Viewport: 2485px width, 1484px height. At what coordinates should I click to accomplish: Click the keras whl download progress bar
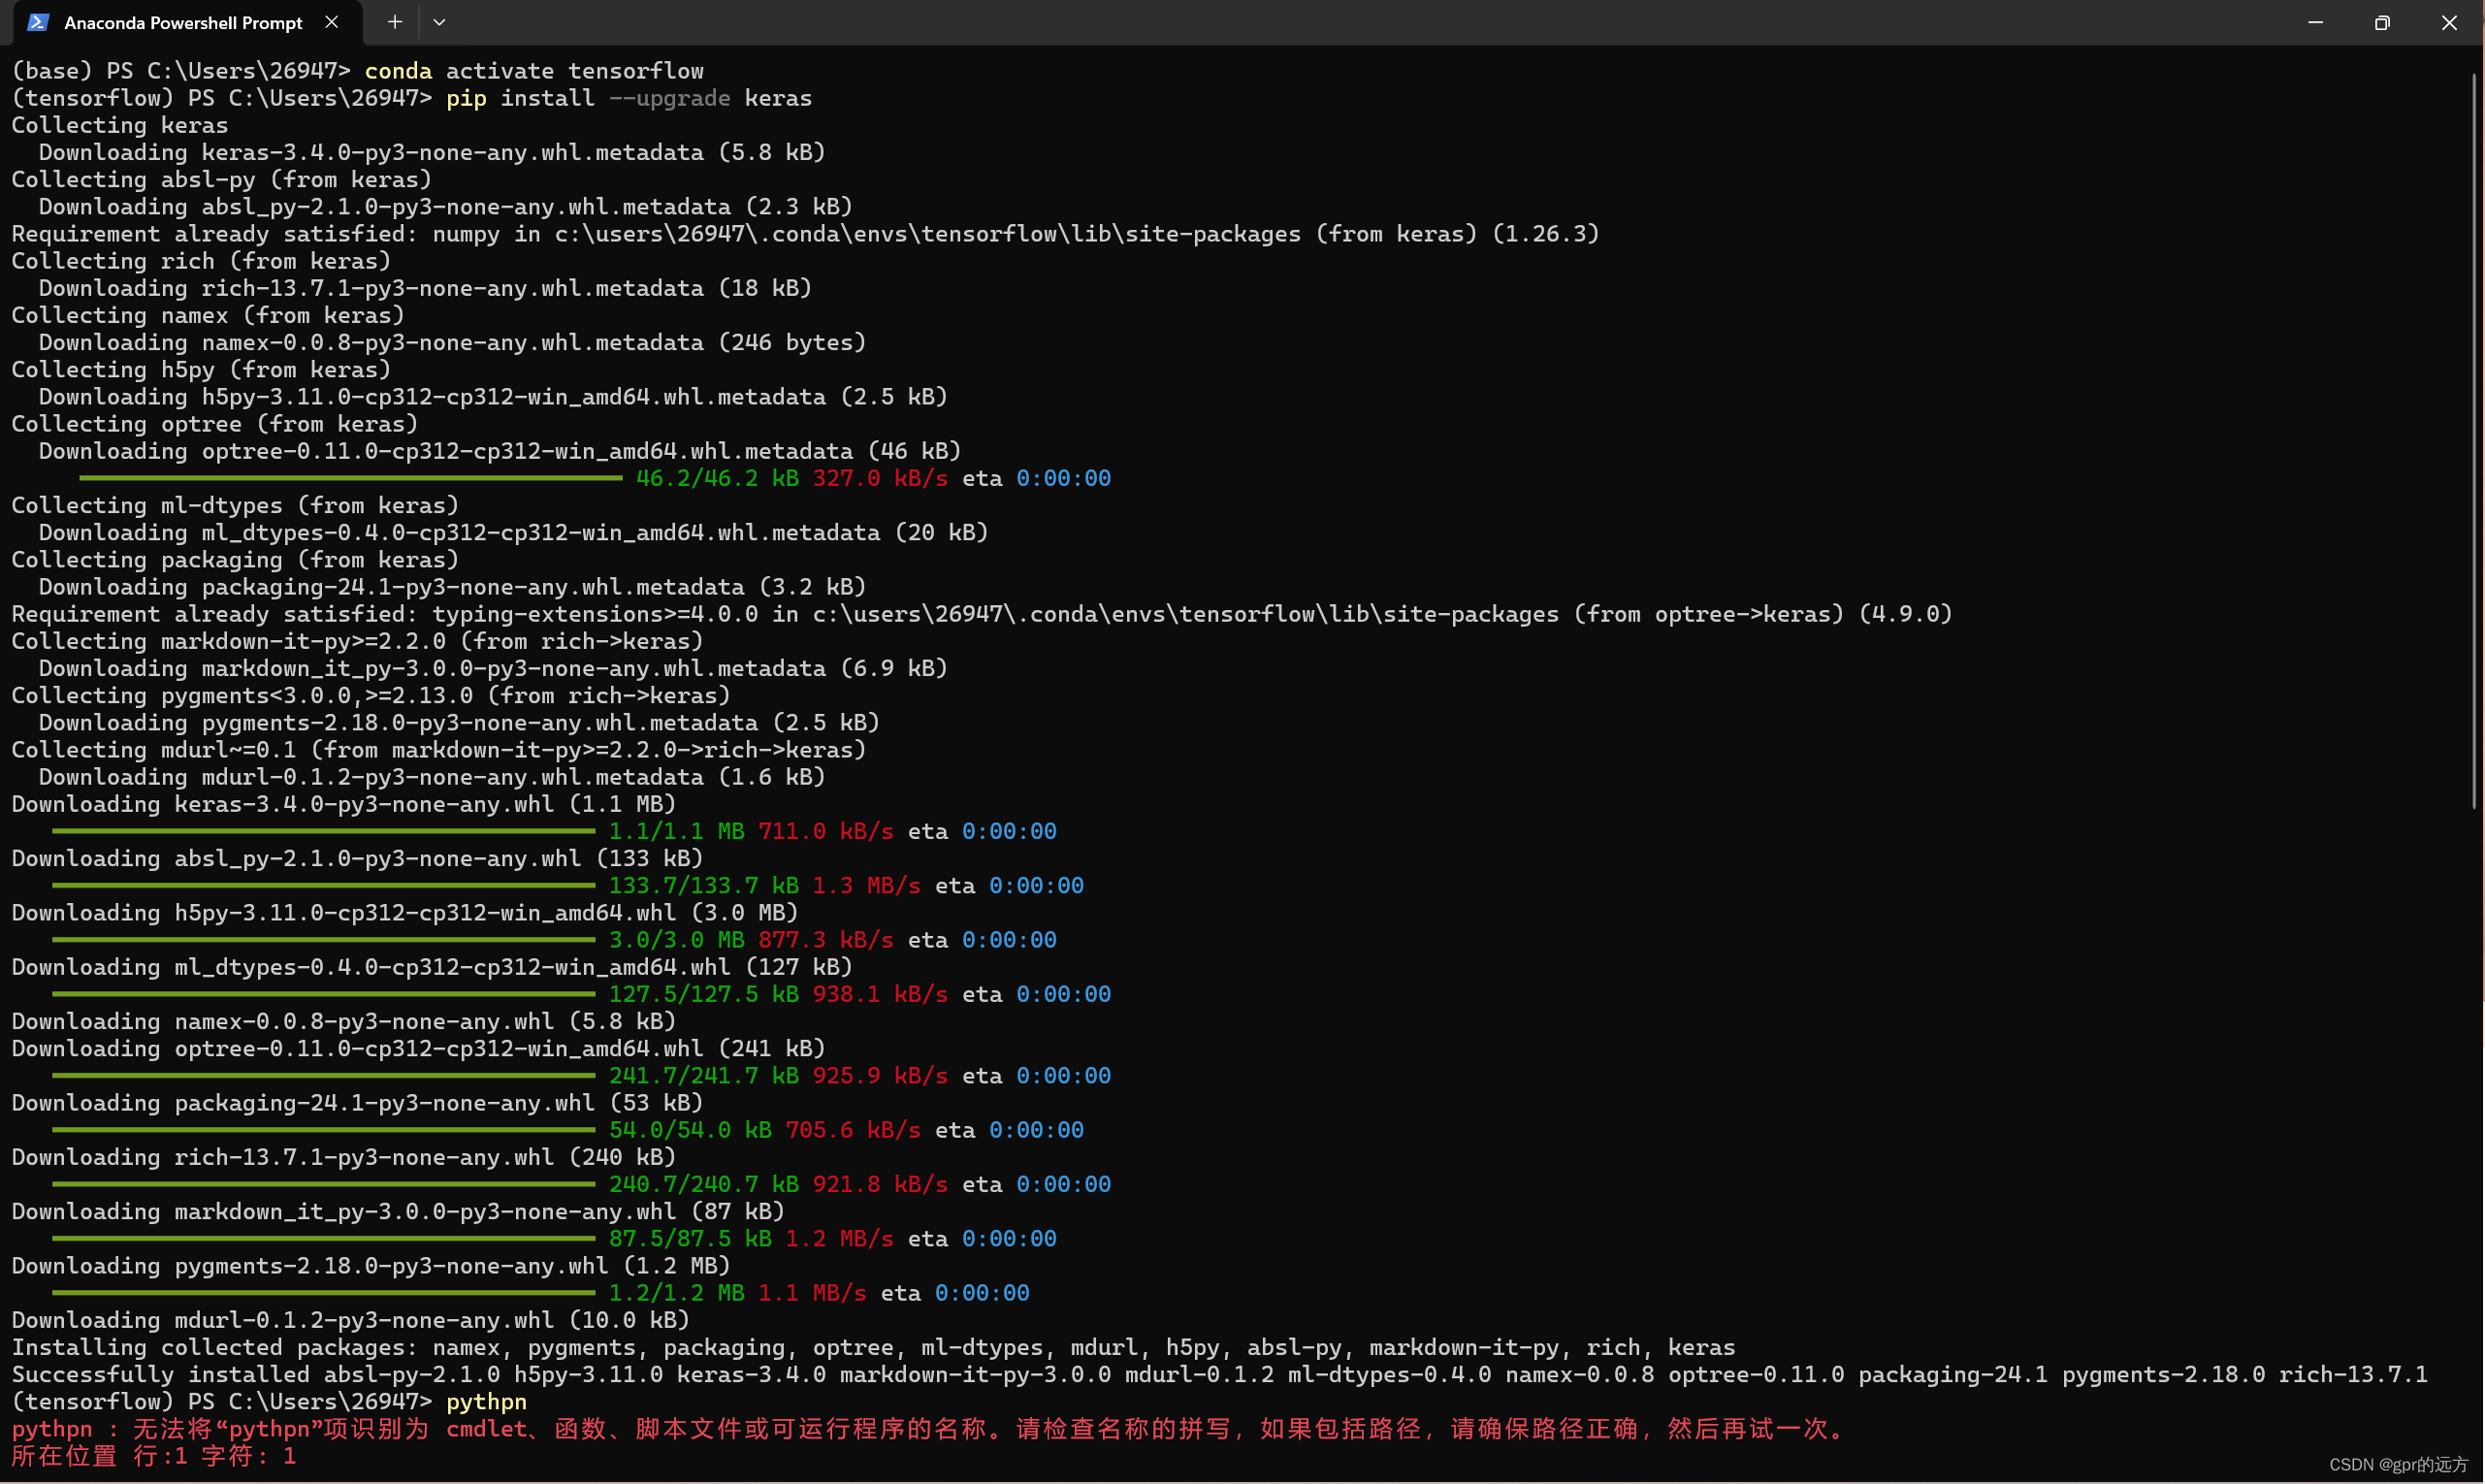point(324,831)
